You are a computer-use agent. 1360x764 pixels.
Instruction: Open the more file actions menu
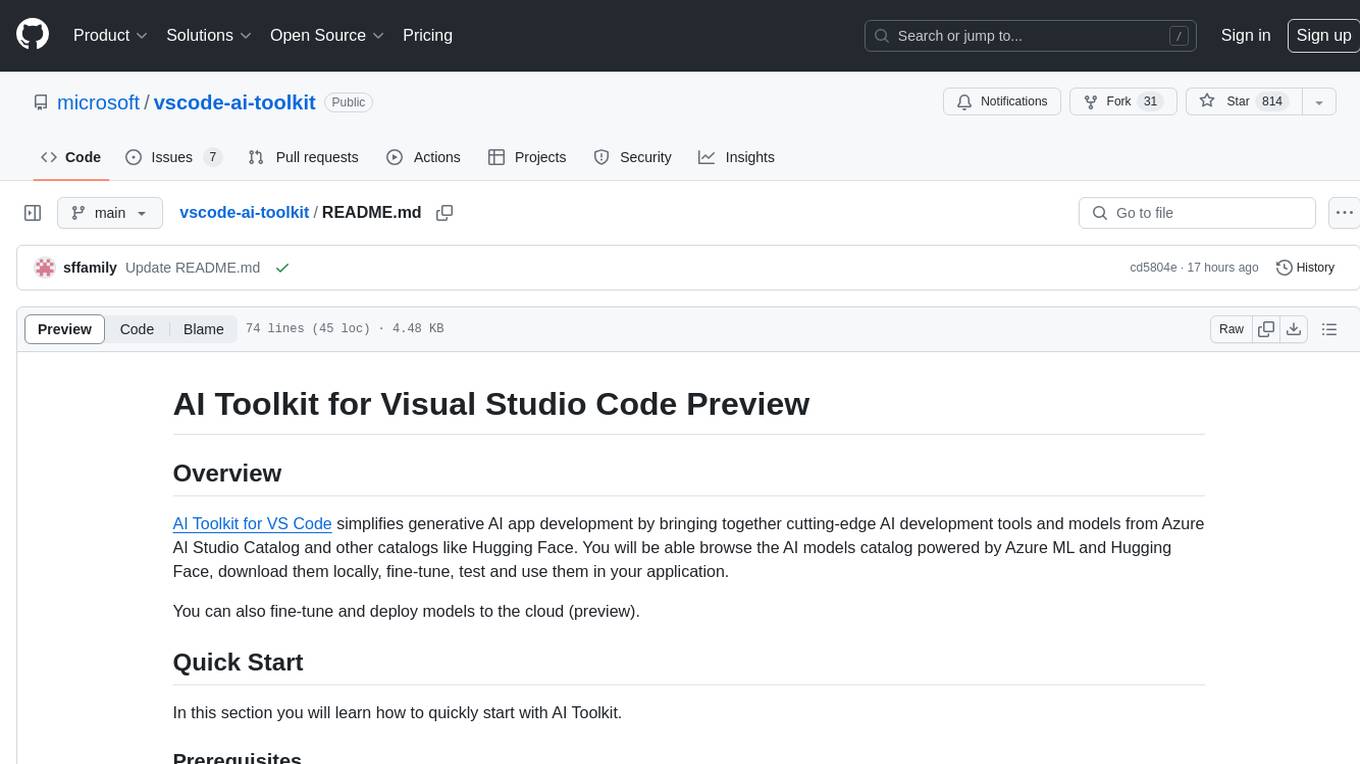(x=1344, y=213)
